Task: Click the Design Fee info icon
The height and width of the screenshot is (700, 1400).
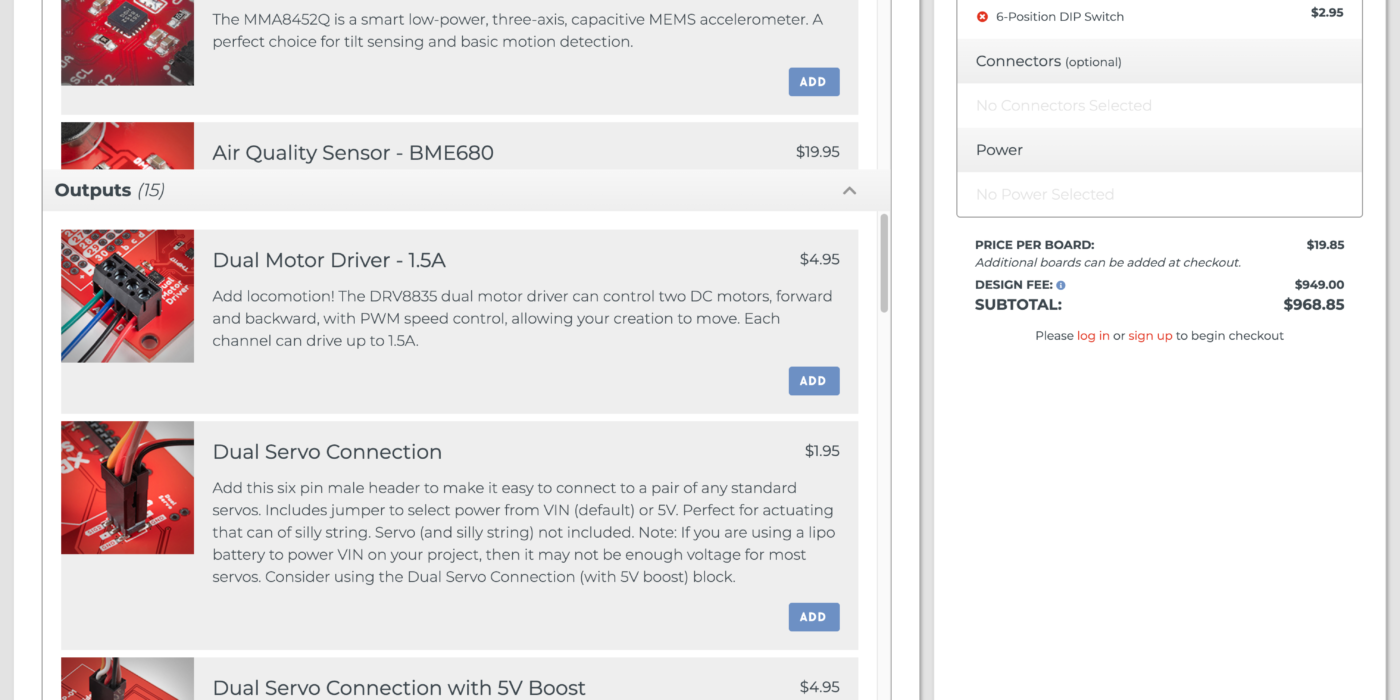Action: coord(1061,285)
